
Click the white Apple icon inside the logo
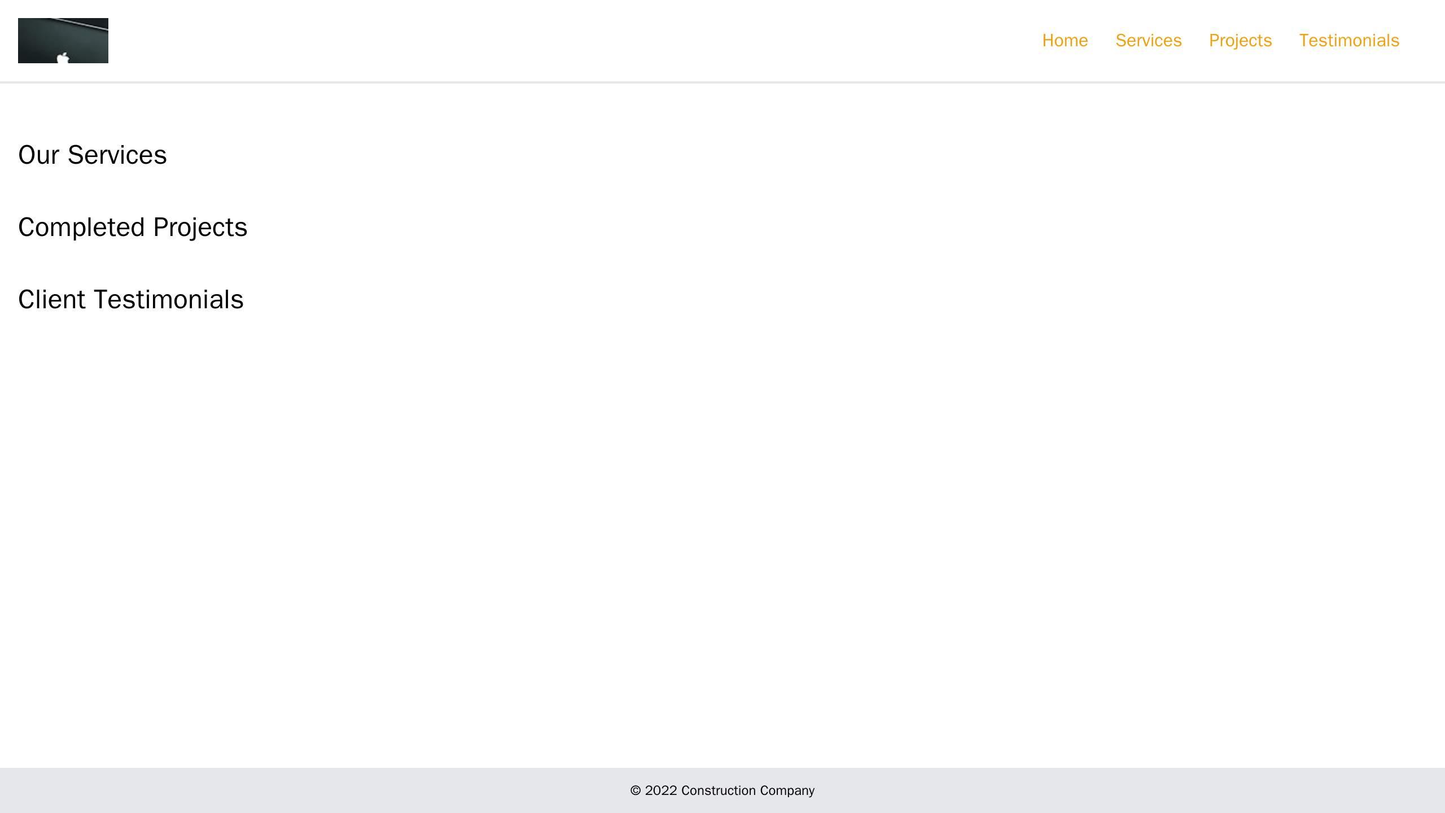pyautogui.click(x=63, y=58)
